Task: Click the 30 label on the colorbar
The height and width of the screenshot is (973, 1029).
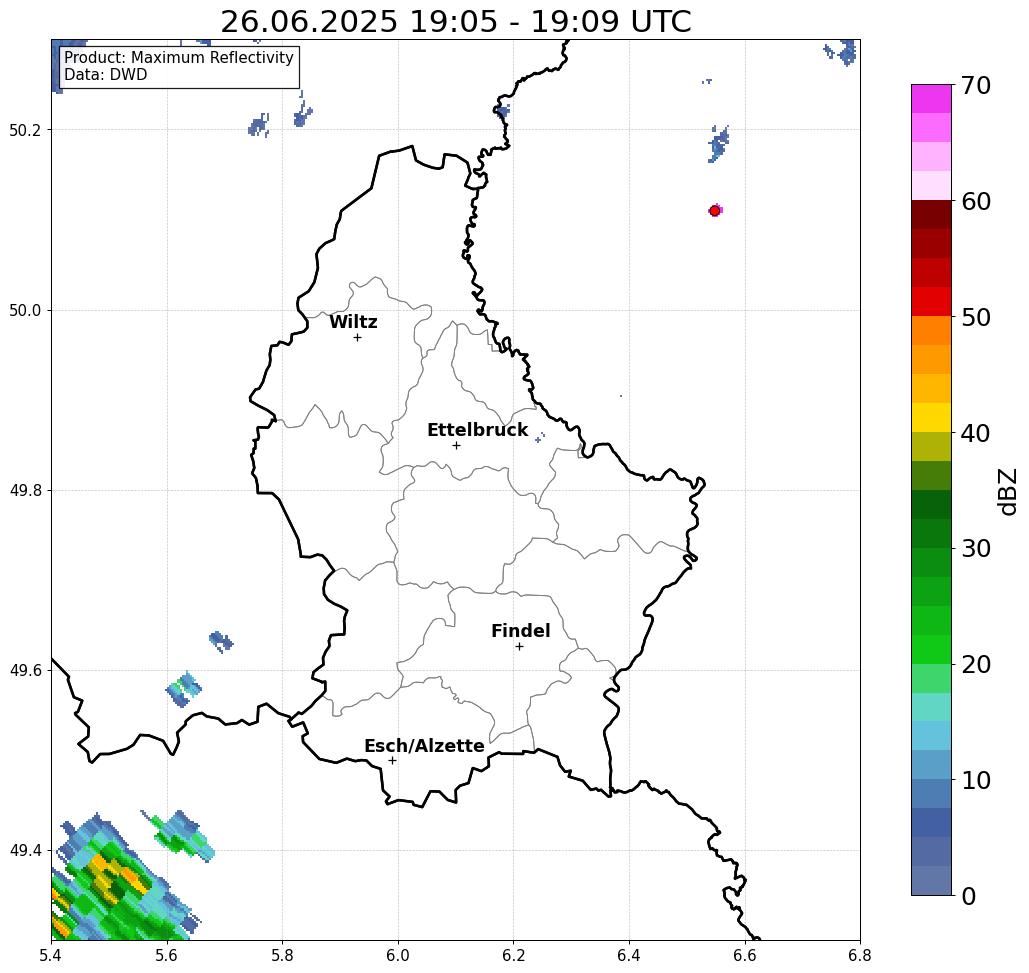Action: [976, 549]
